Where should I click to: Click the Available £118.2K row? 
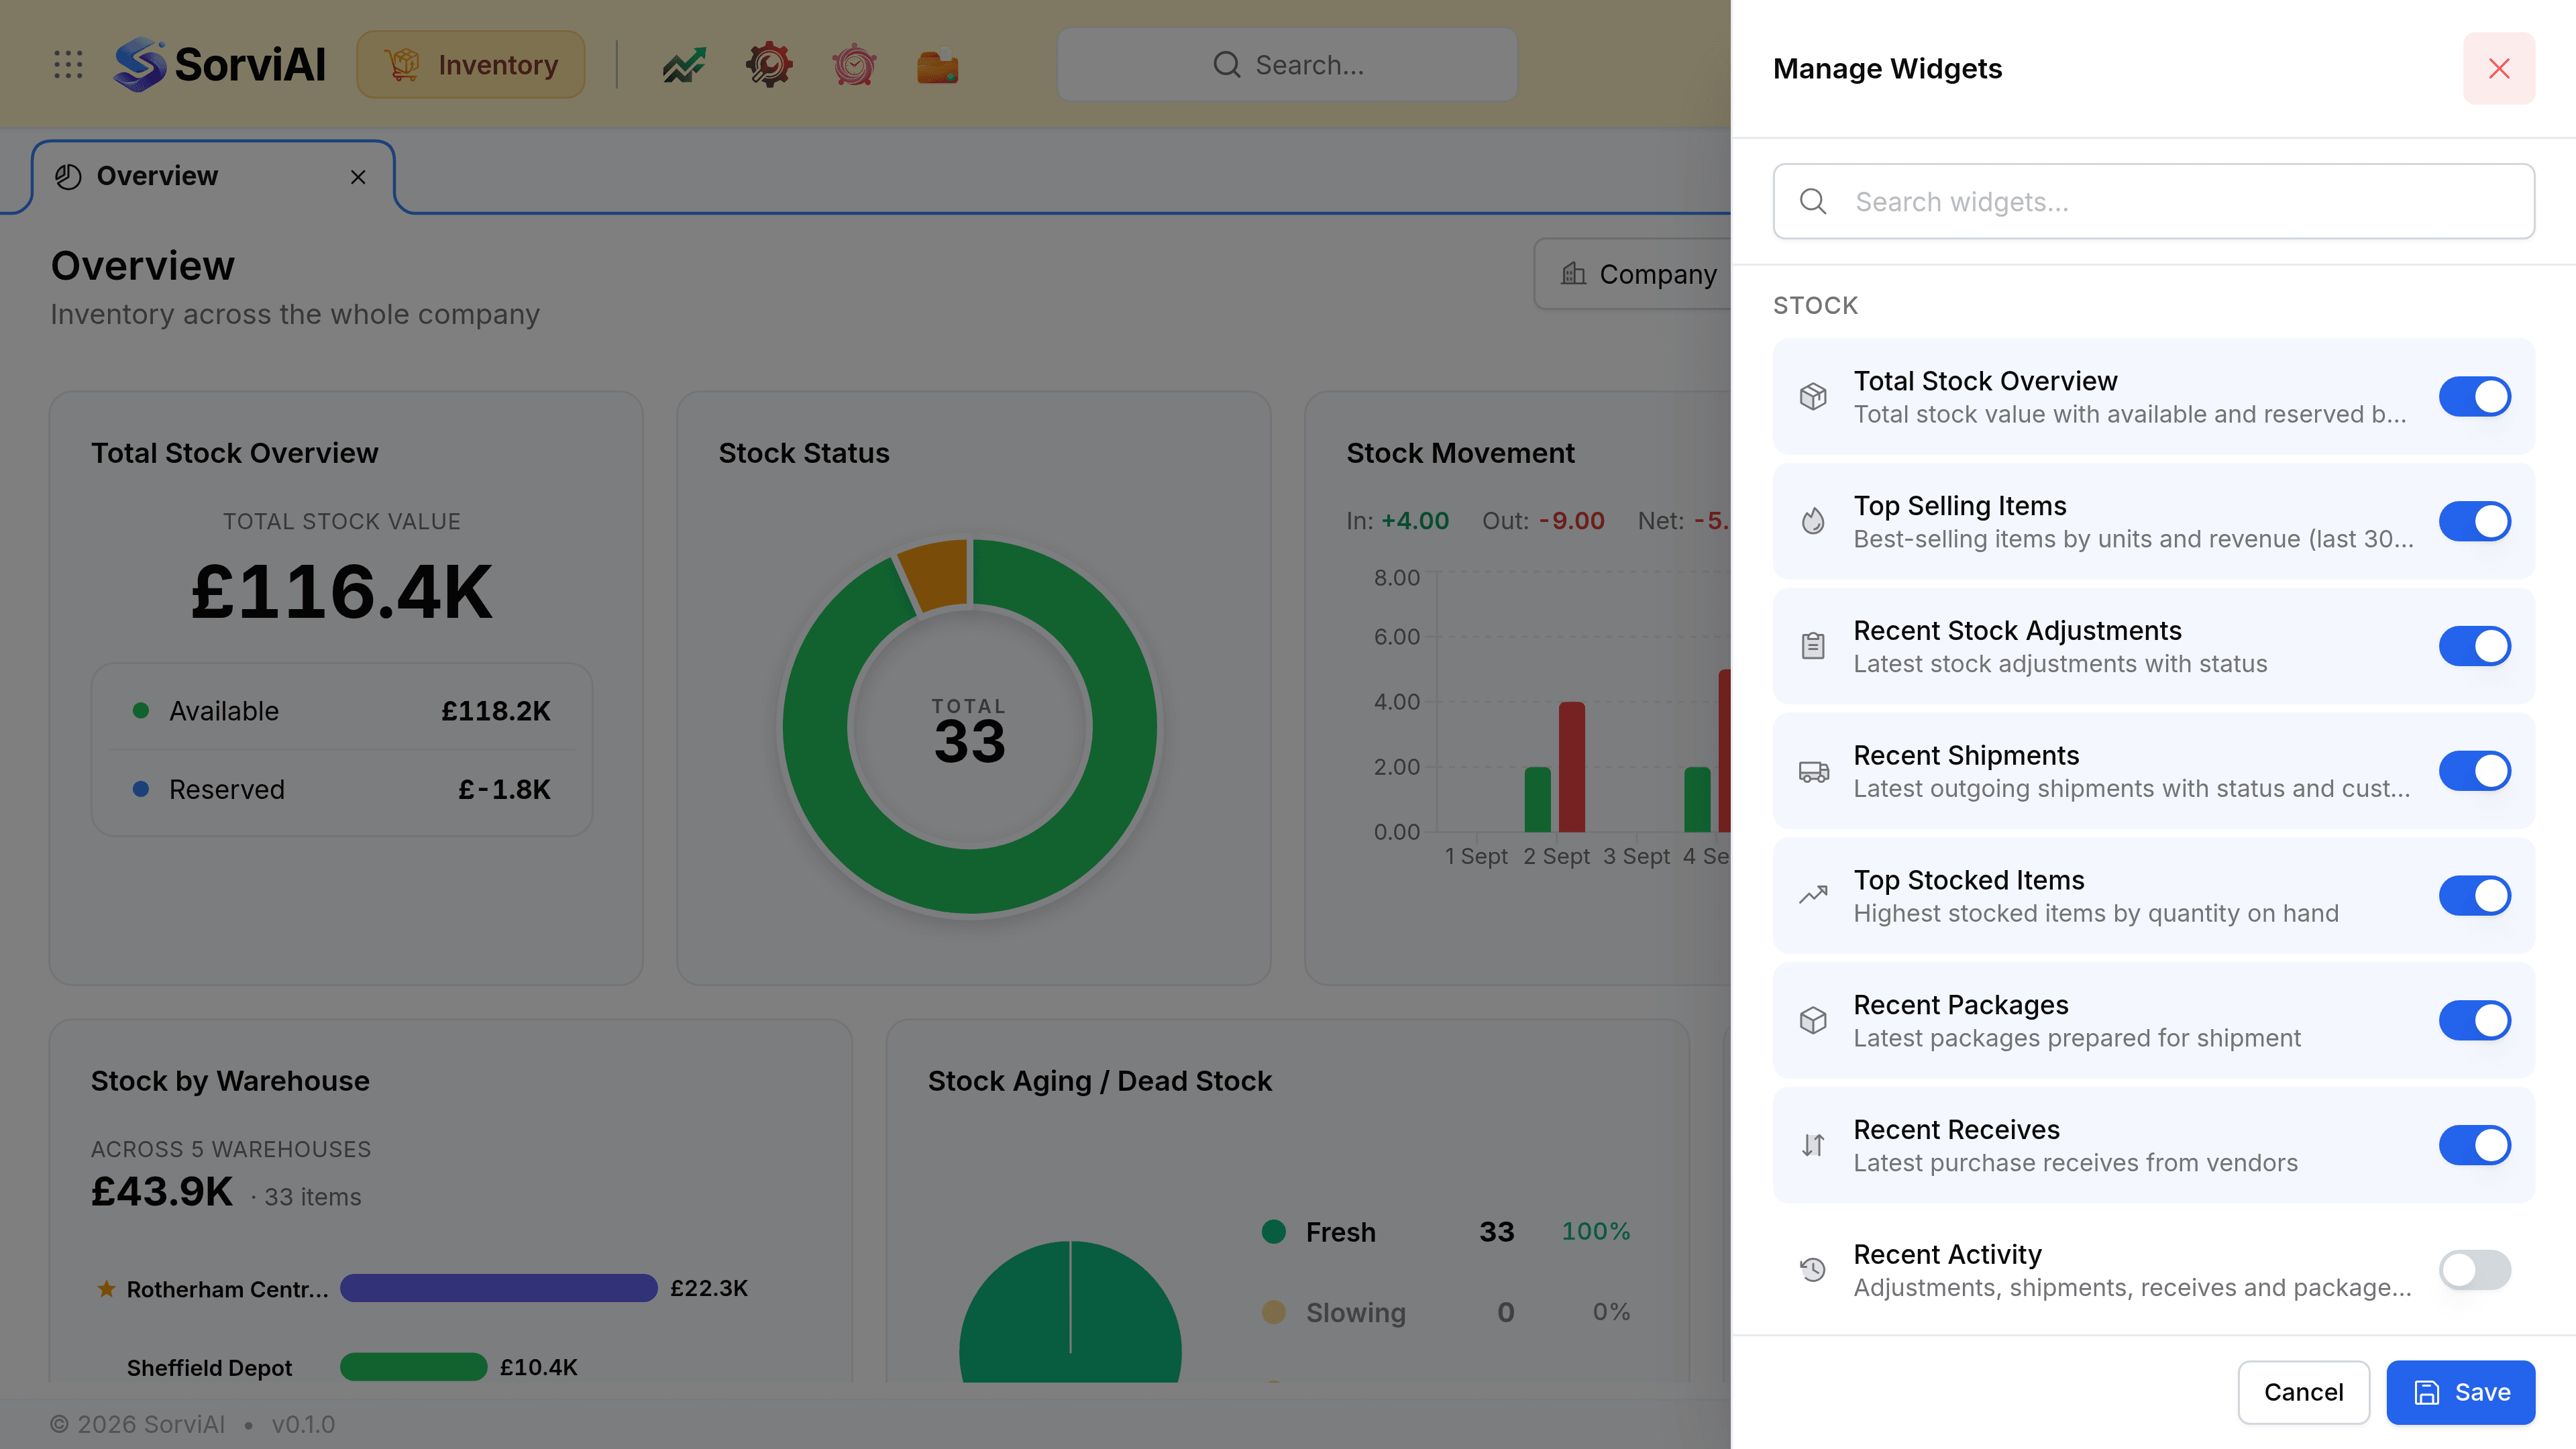(x=342, y=711)
